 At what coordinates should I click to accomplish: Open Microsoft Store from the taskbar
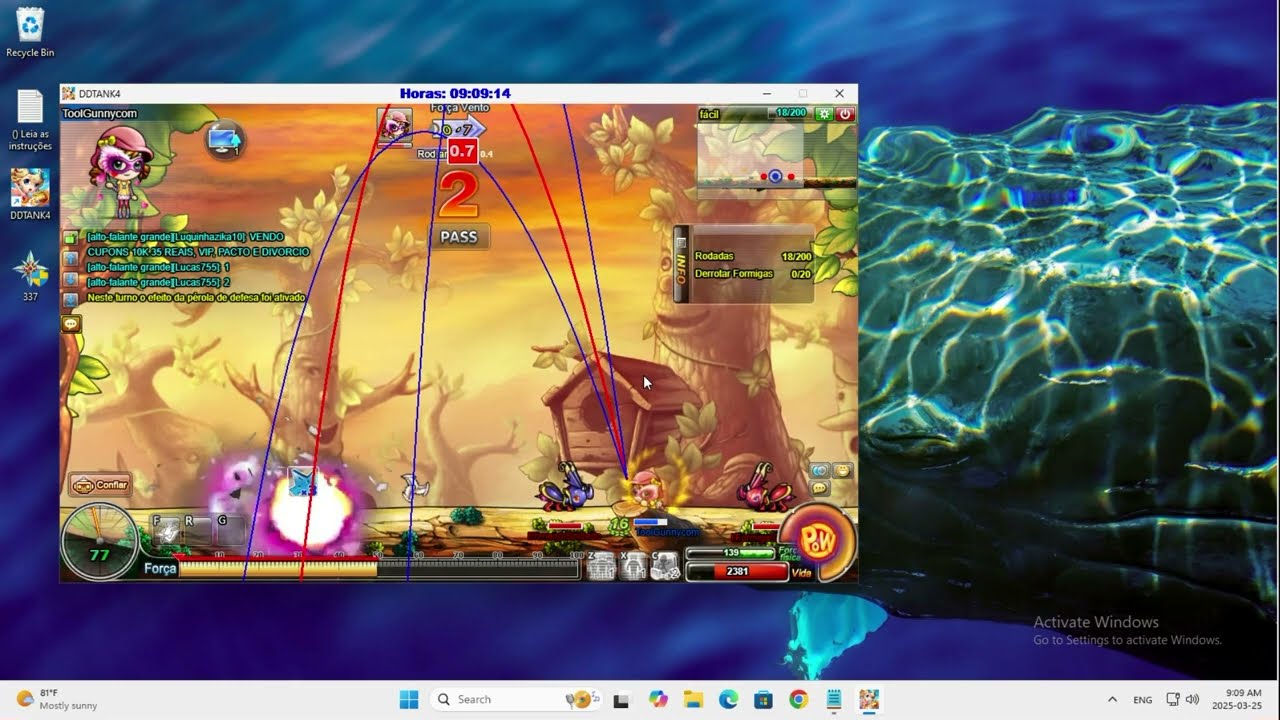click(x=763, y=699)
